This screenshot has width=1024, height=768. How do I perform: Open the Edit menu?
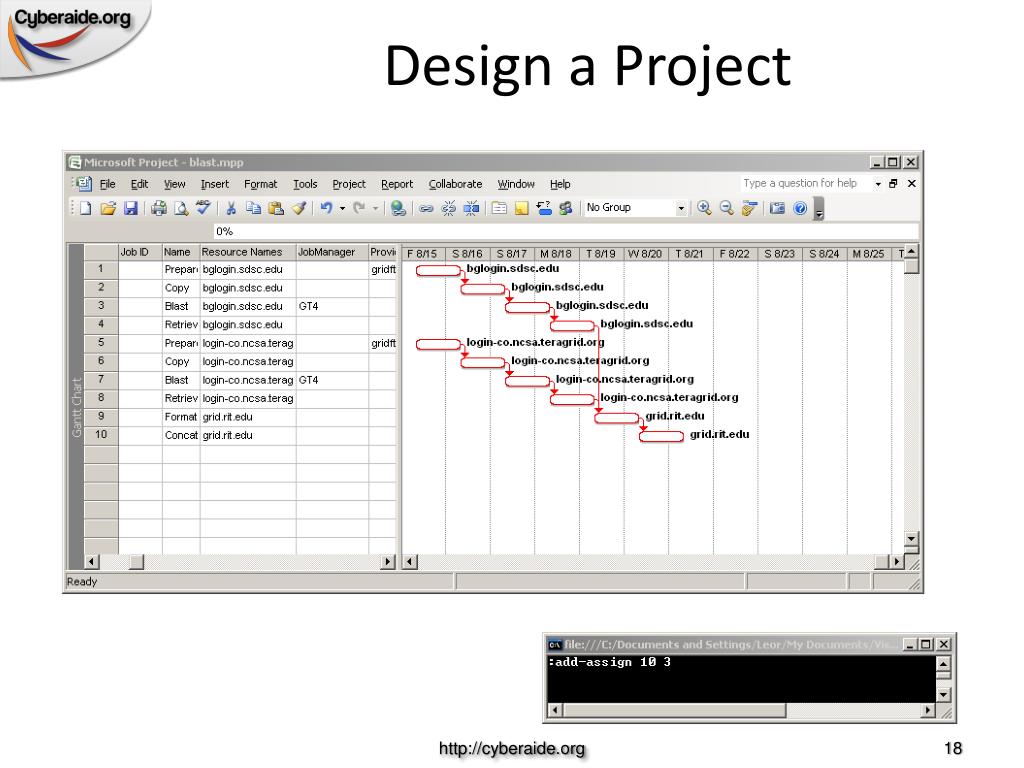[x=139, y=184]
